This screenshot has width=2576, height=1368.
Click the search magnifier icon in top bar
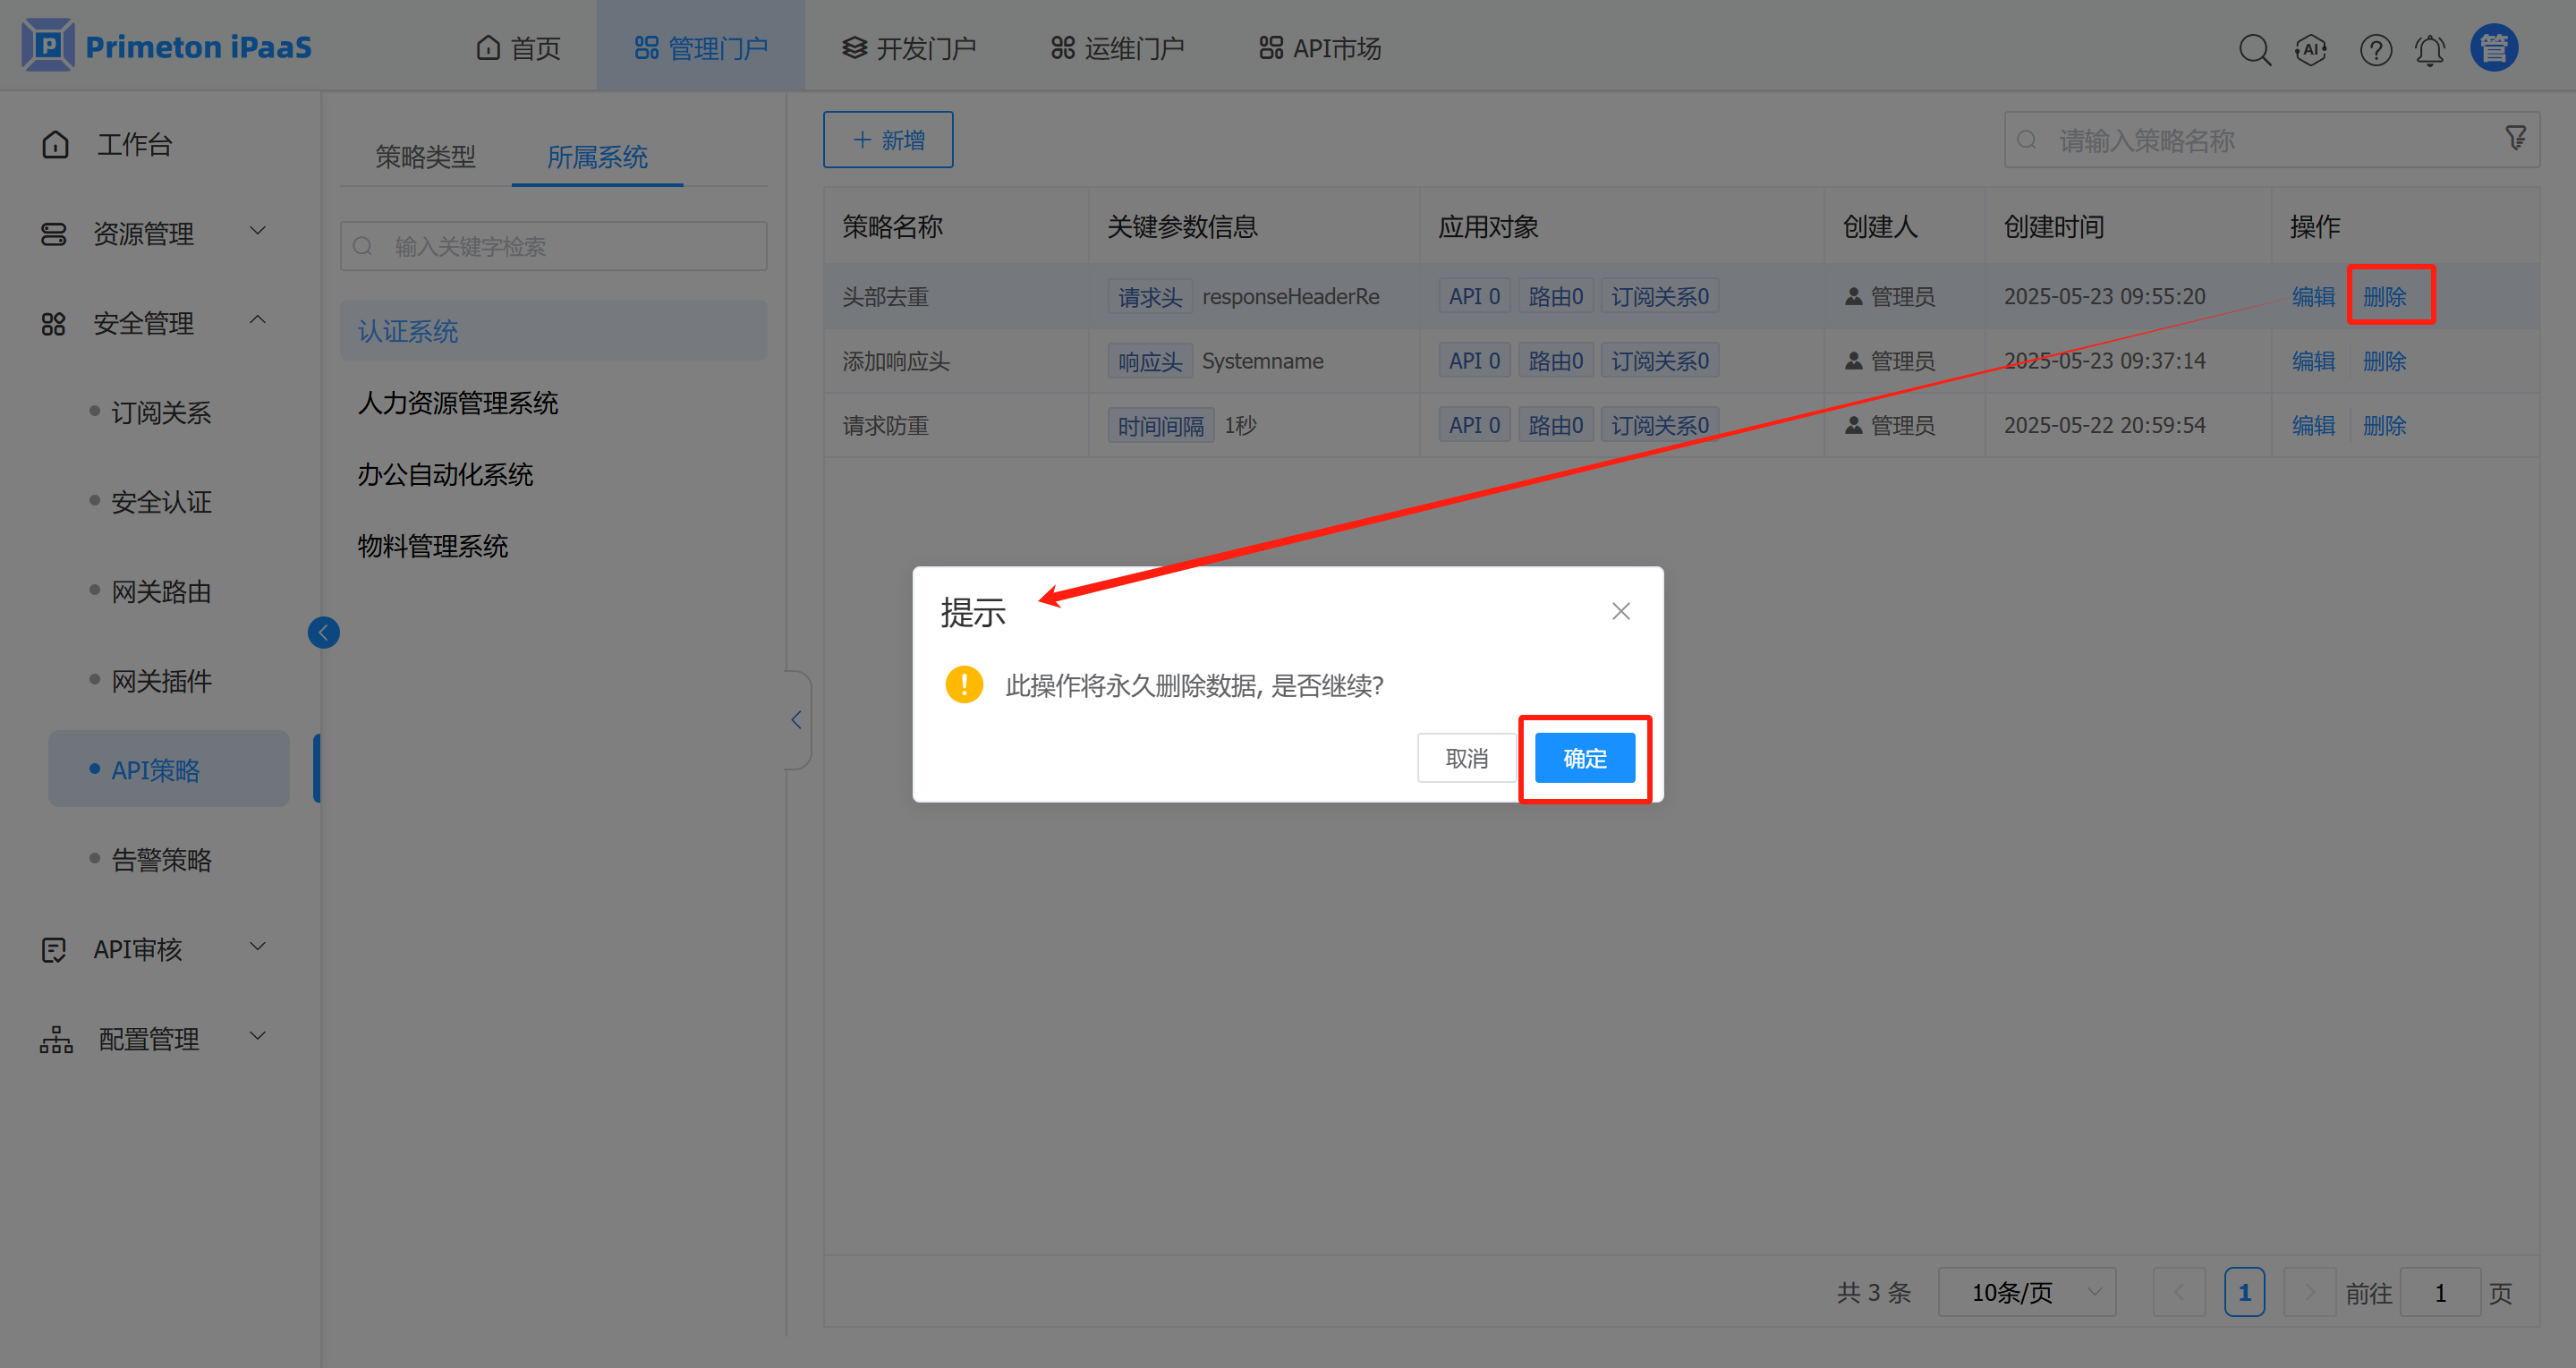coord(2254,49)
